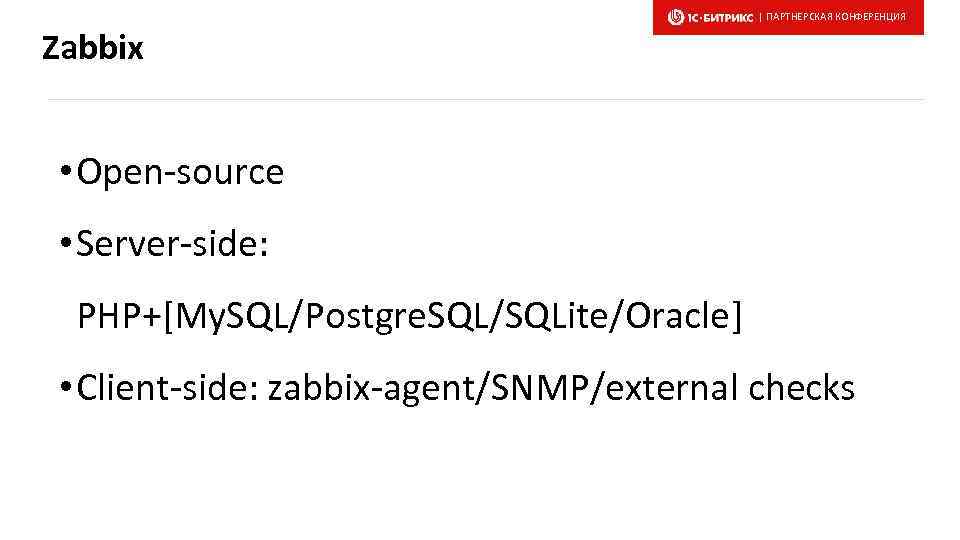
Task: Click the words external checks
Action: point(730,388)
